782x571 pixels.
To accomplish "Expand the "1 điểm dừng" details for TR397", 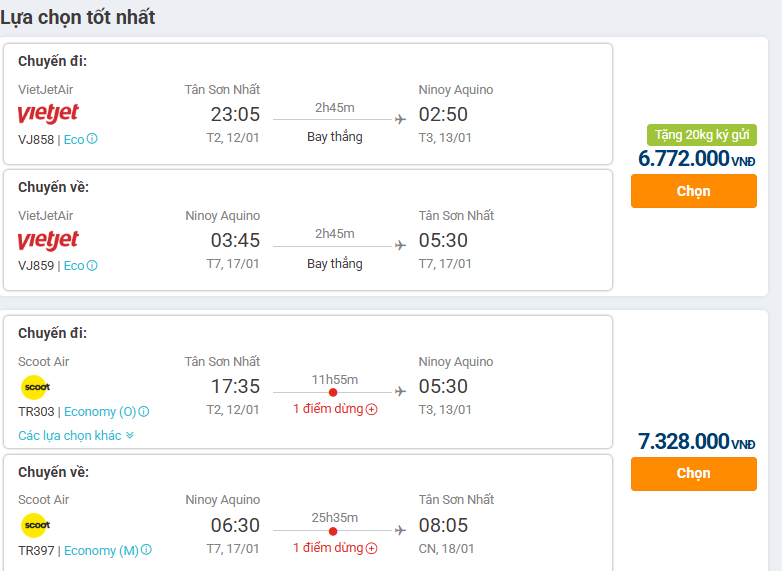I will click(329, 548).
